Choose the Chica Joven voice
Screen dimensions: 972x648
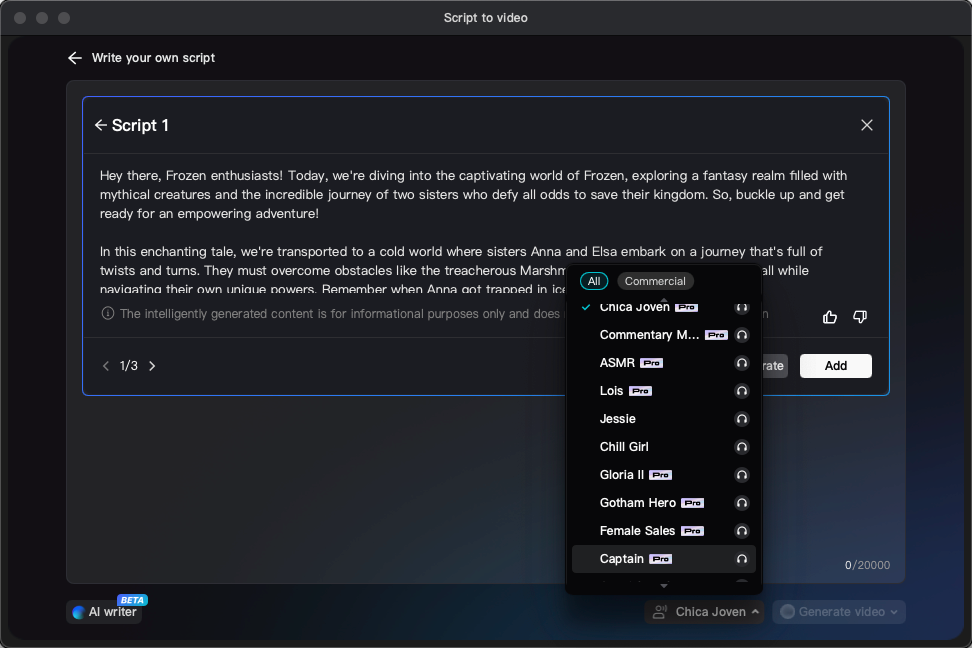click(x=664, y=308)
